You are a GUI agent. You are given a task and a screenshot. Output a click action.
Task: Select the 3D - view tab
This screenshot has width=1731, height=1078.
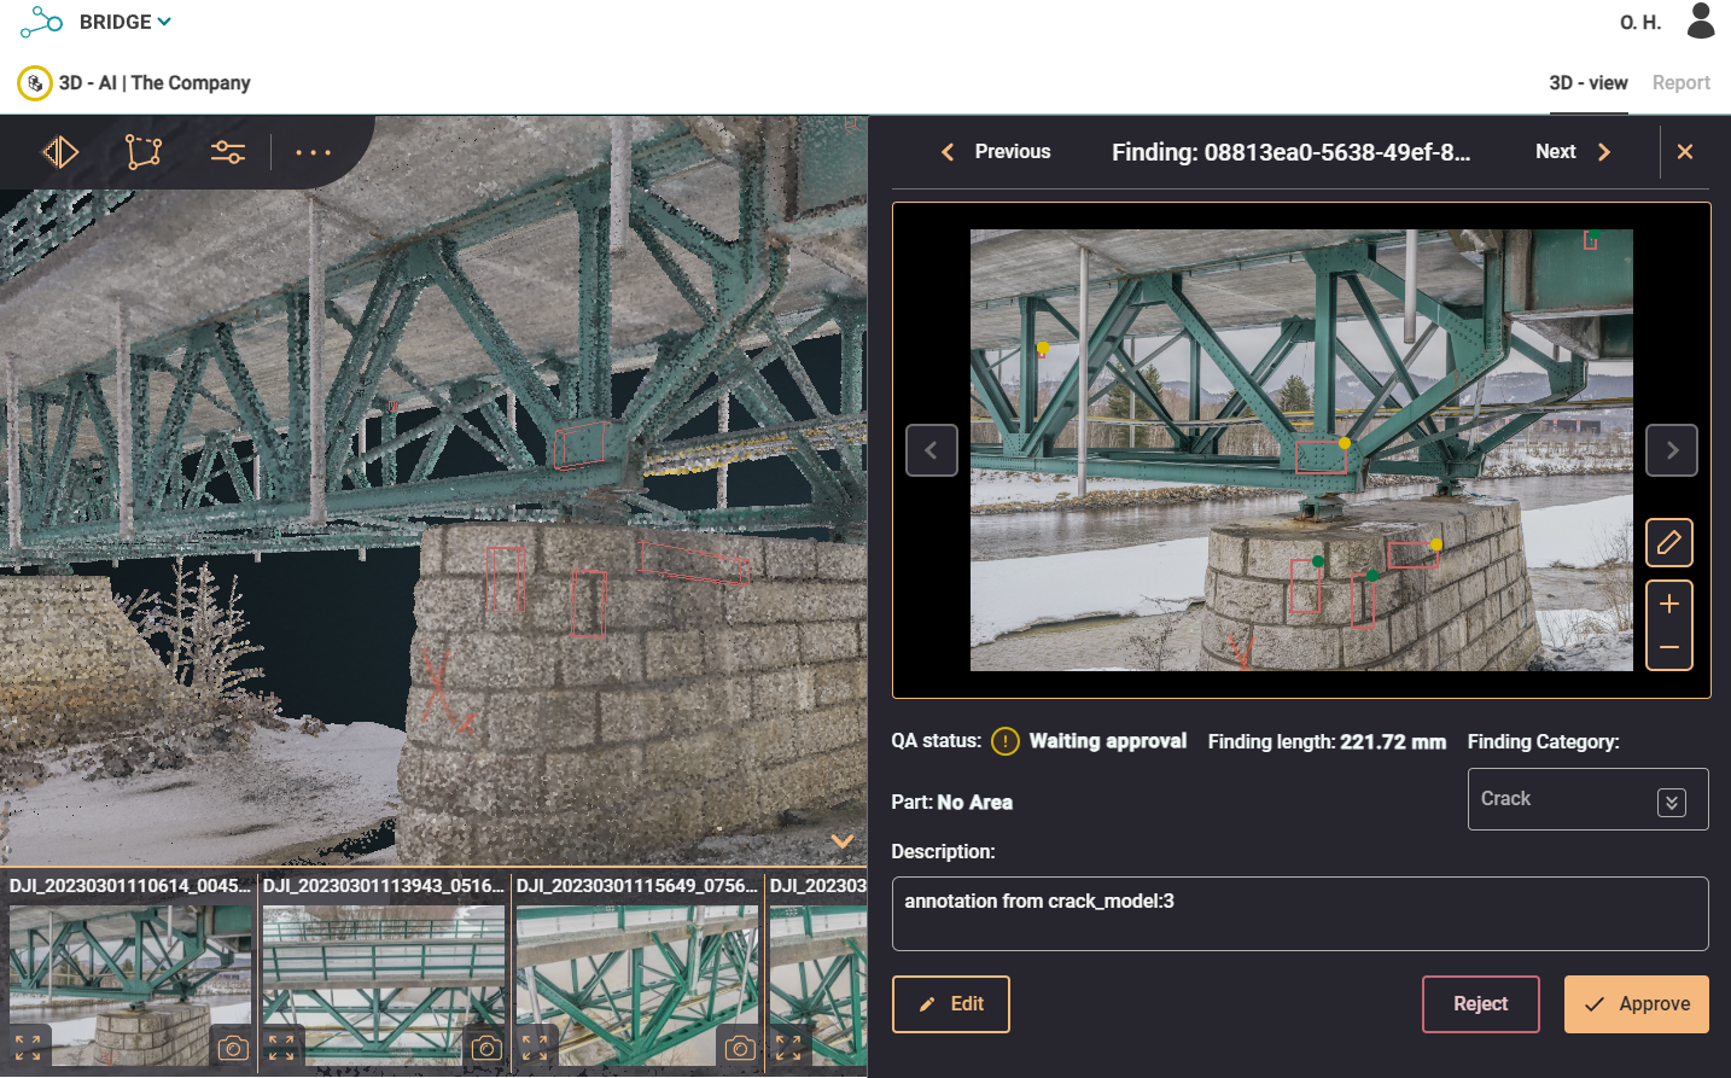tap(1587, 83)
